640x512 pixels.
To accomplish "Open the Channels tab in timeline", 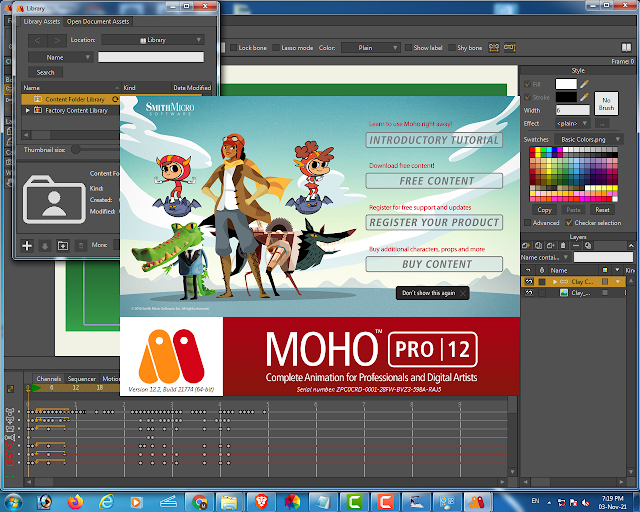I will point(49,378).
